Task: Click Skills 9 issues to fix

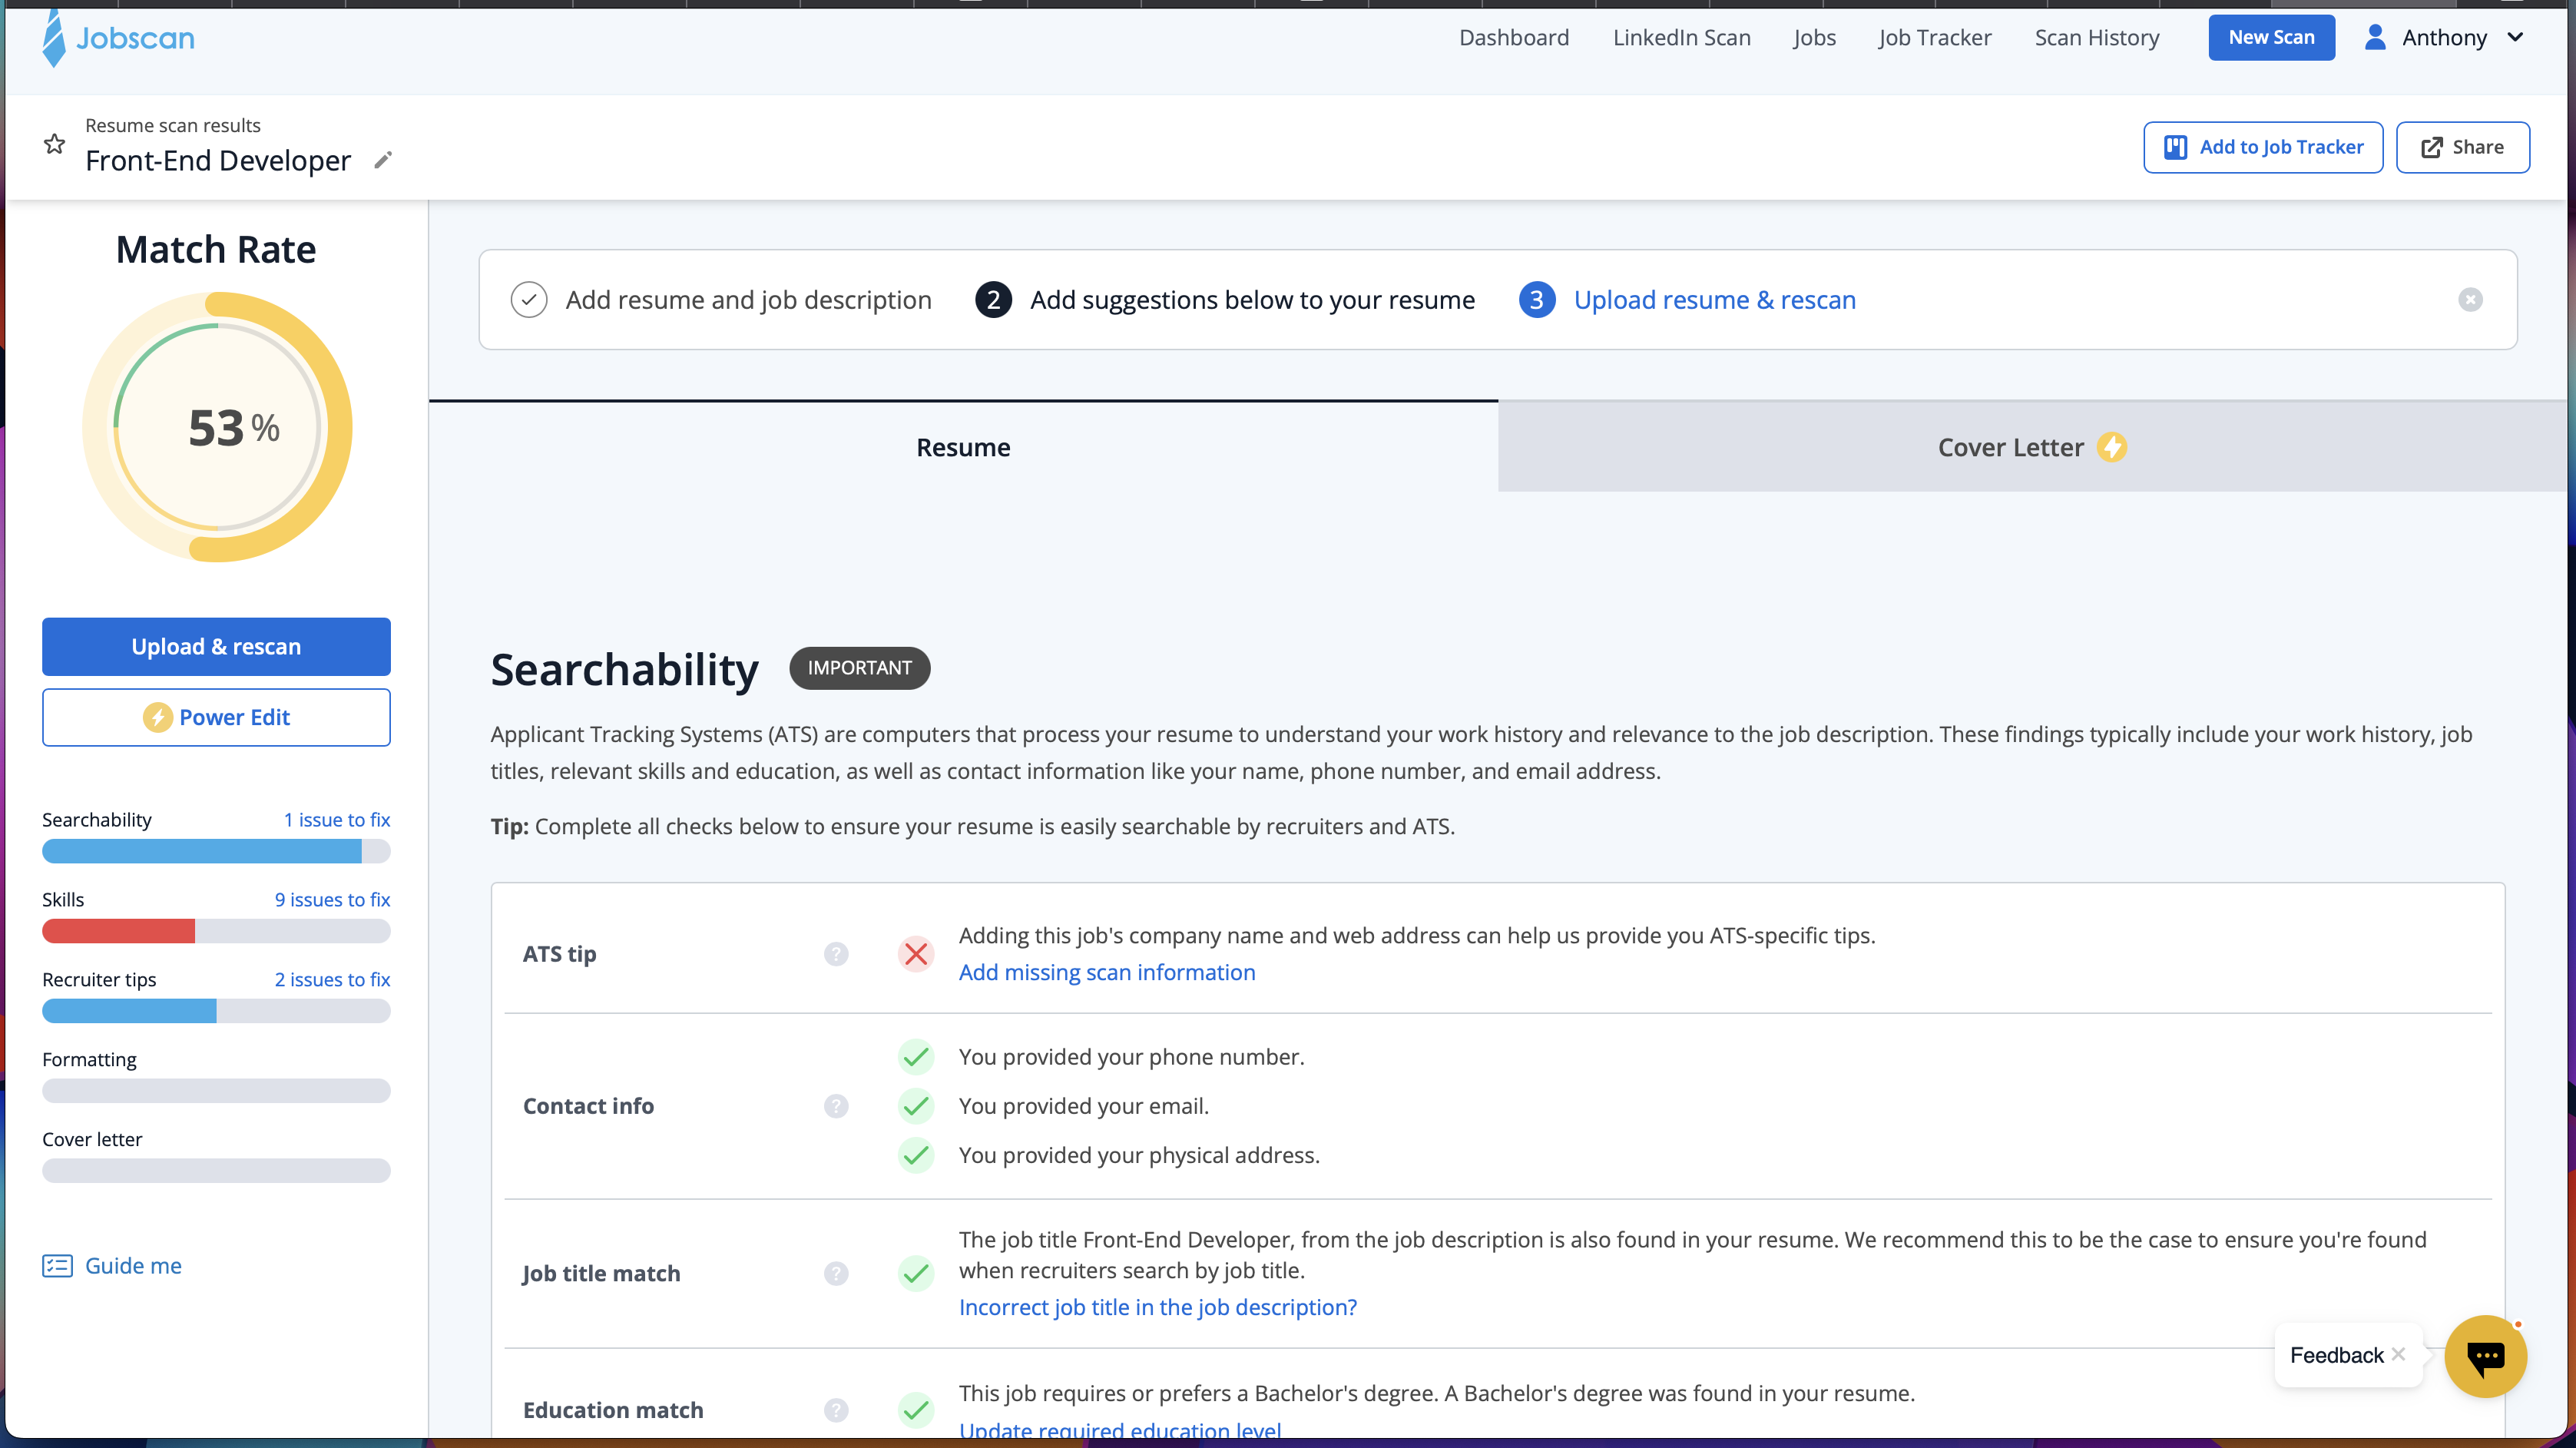Action: (x=332, y=899)
